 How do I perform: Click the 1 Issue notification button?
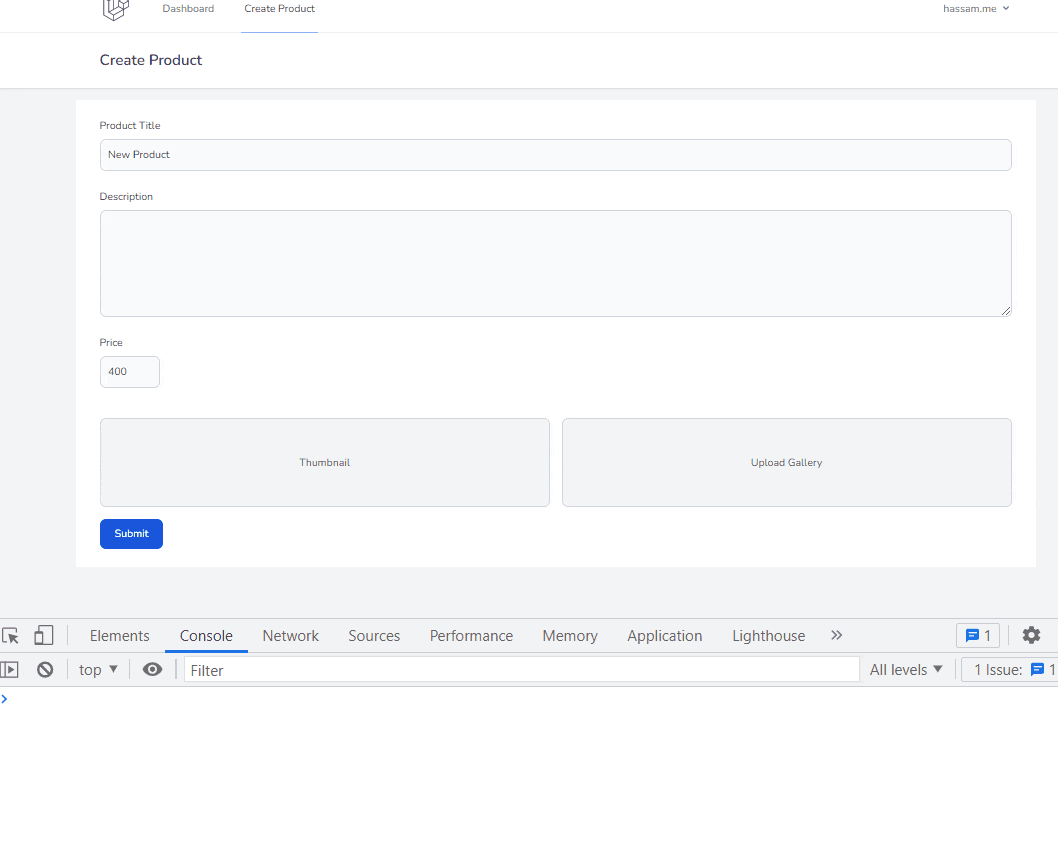click(1010, 669)
